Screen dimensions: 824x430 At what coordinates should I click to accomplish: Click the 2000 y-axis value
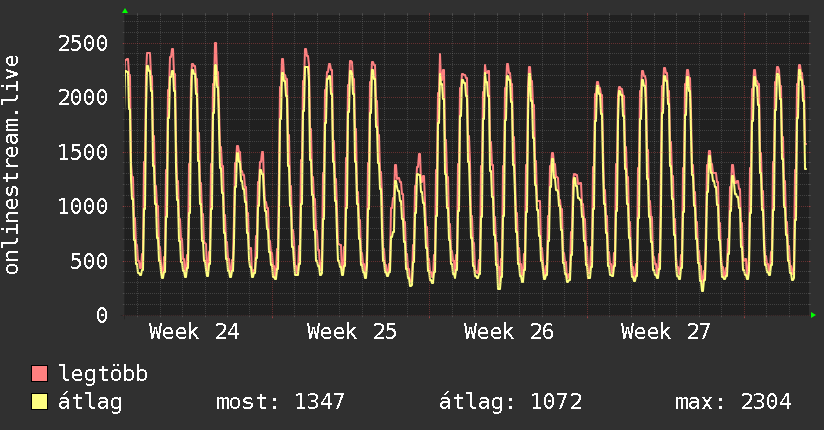(x=83, y=98)
